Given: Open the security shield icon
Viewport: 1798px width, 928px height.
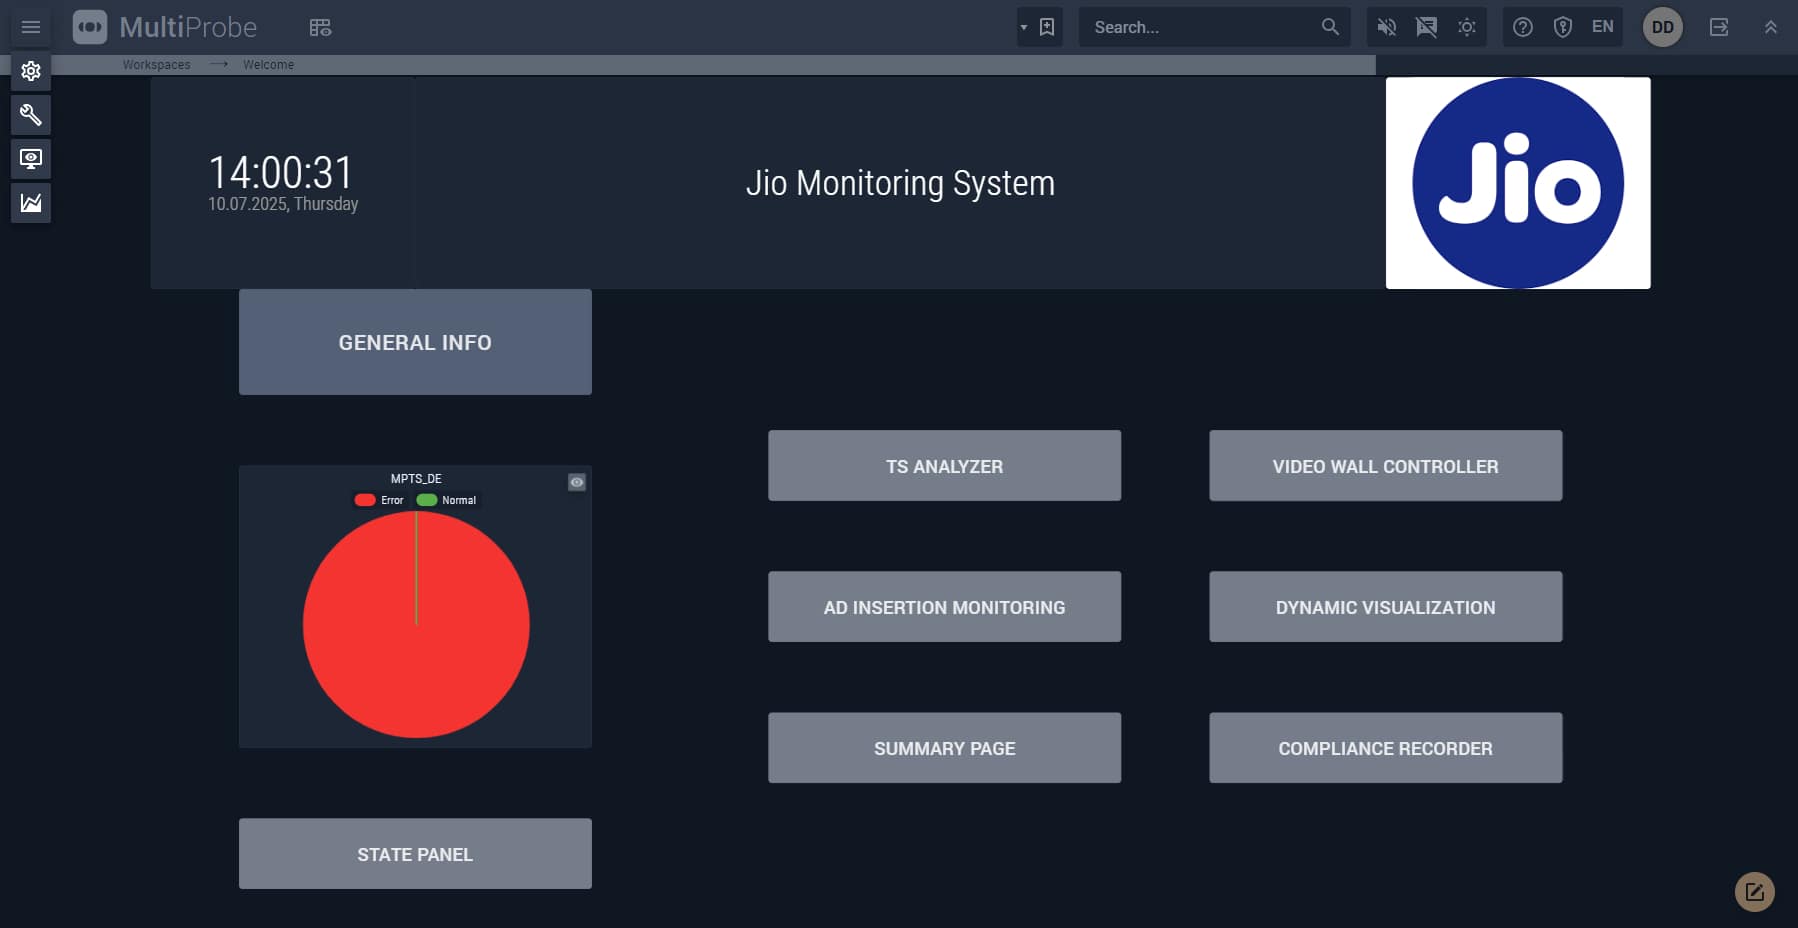Looking at the screenshot, I should (x=1563, y=27).
